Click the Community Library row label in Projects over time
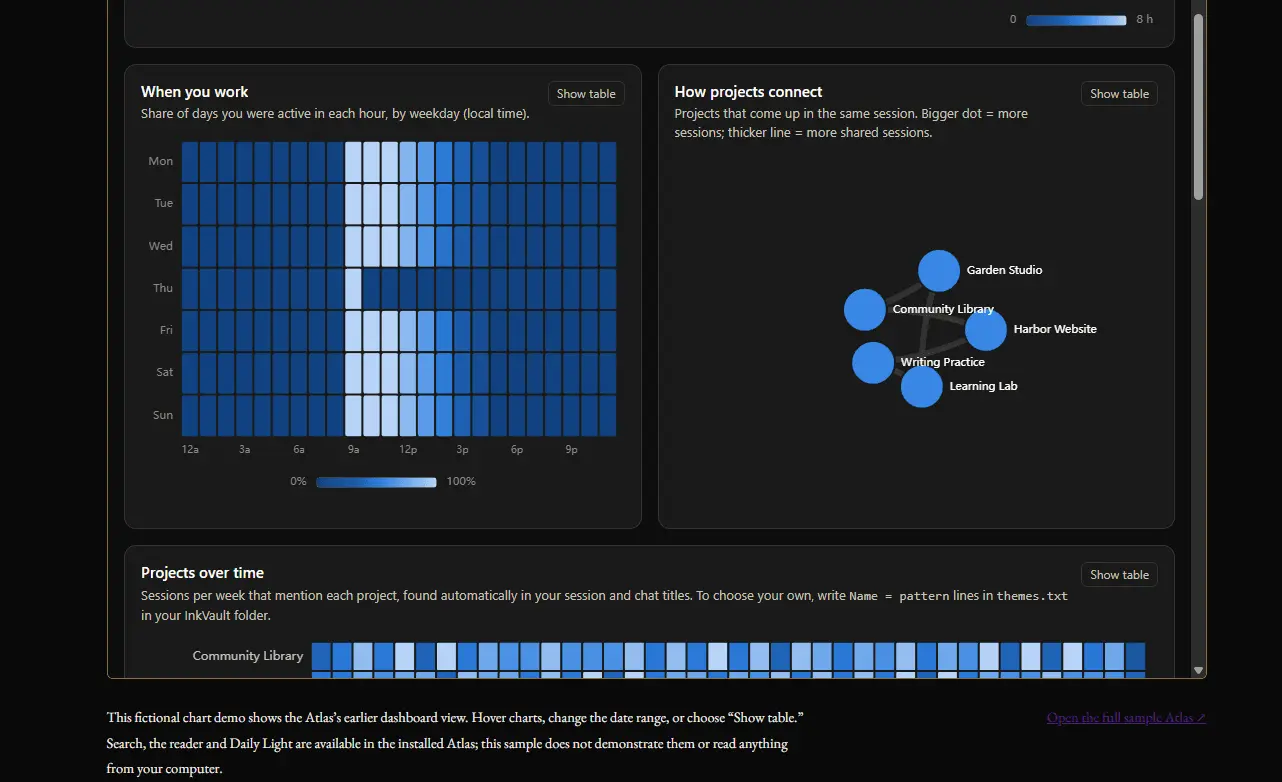 (248, 656)
